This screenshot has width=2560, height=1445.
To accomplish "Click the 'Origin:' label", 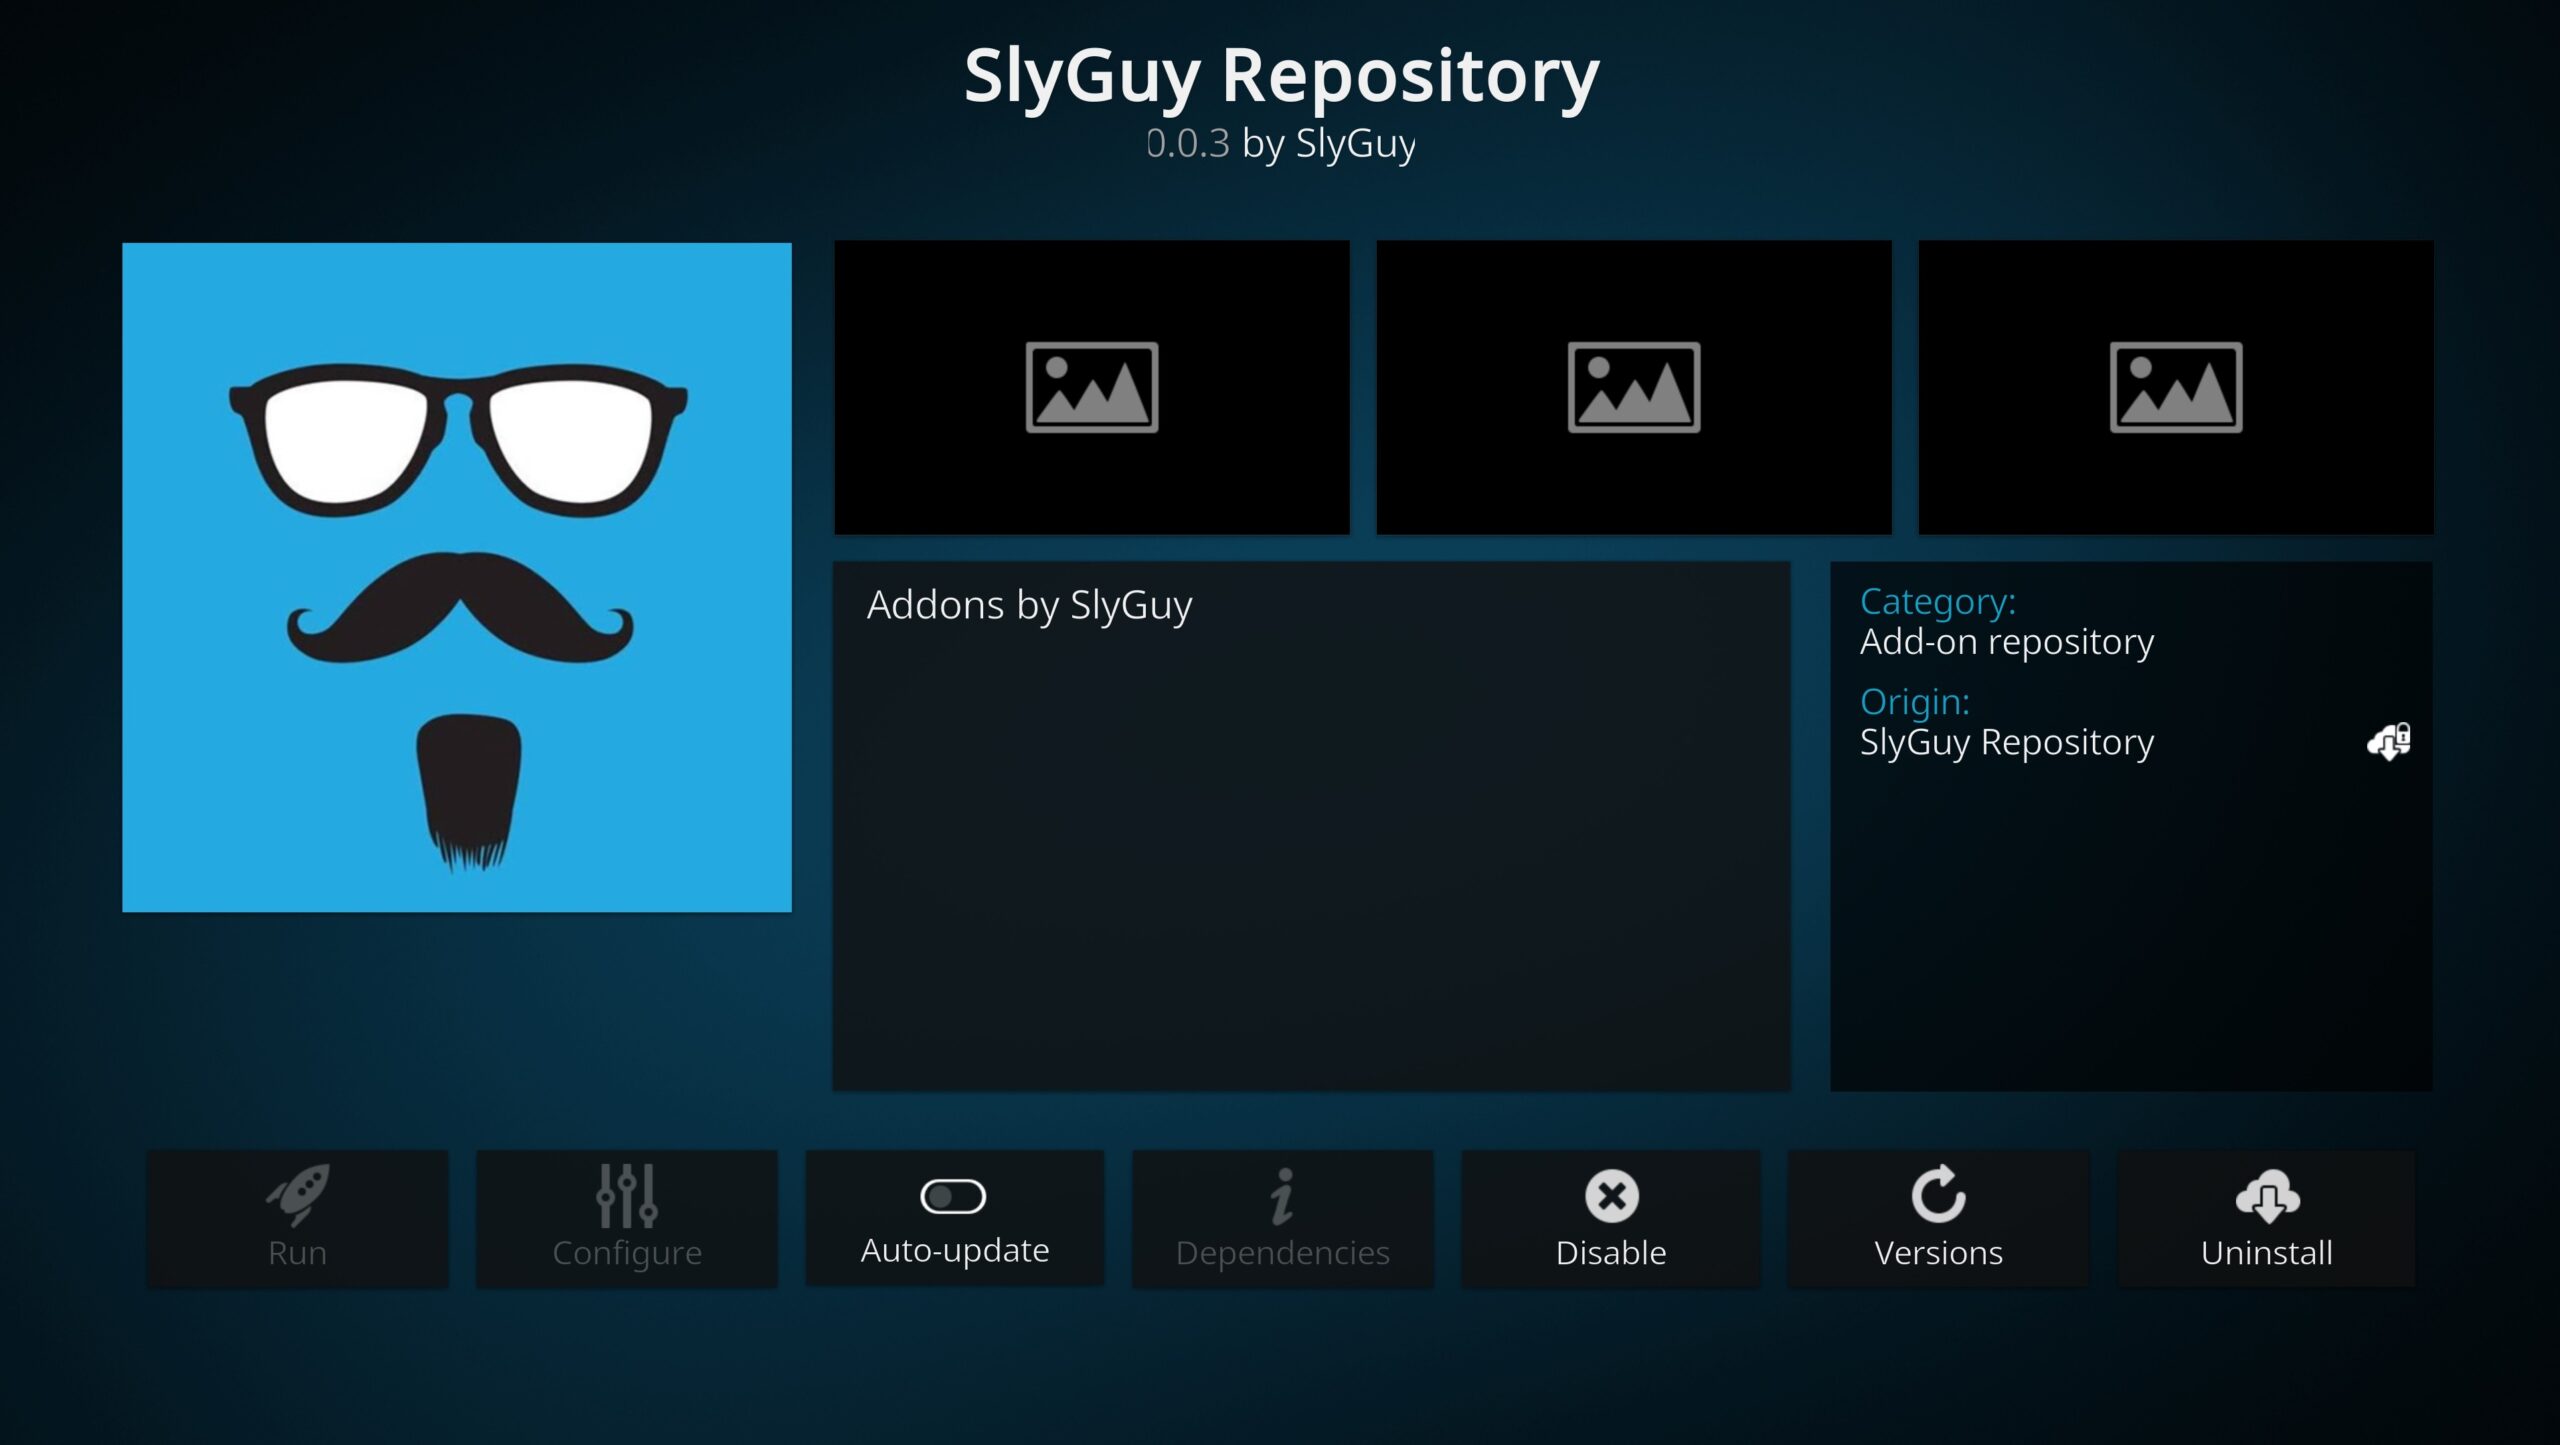I will click(1915, 702).
